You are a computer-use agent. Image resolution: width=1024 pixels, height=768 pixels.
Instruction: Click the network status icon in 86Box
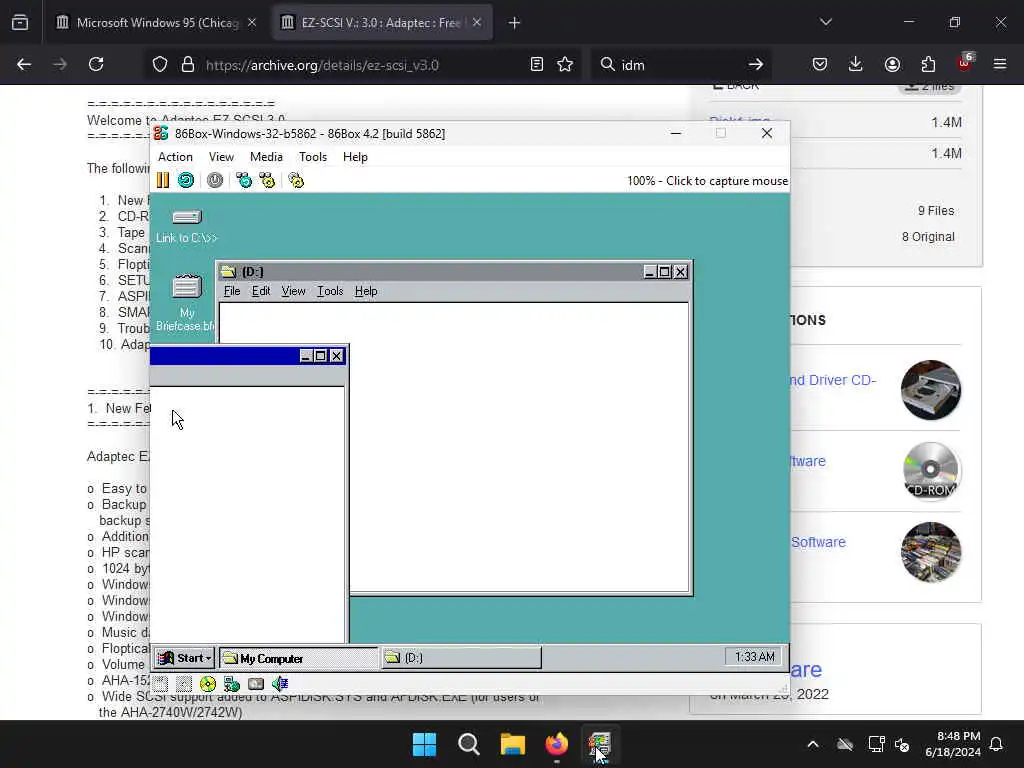click(x=232, y=684)
